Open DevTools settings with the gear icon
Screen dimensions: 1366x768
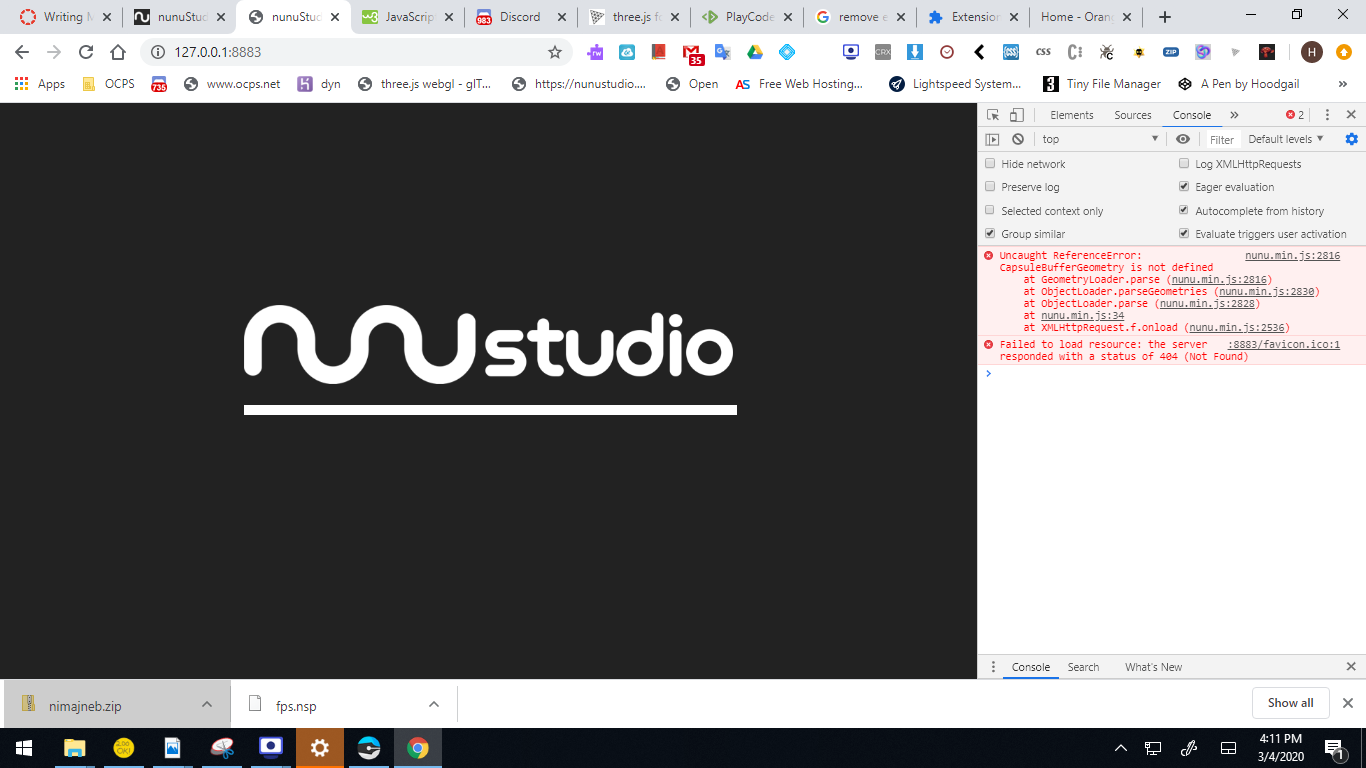click(x=1351, y=139)
